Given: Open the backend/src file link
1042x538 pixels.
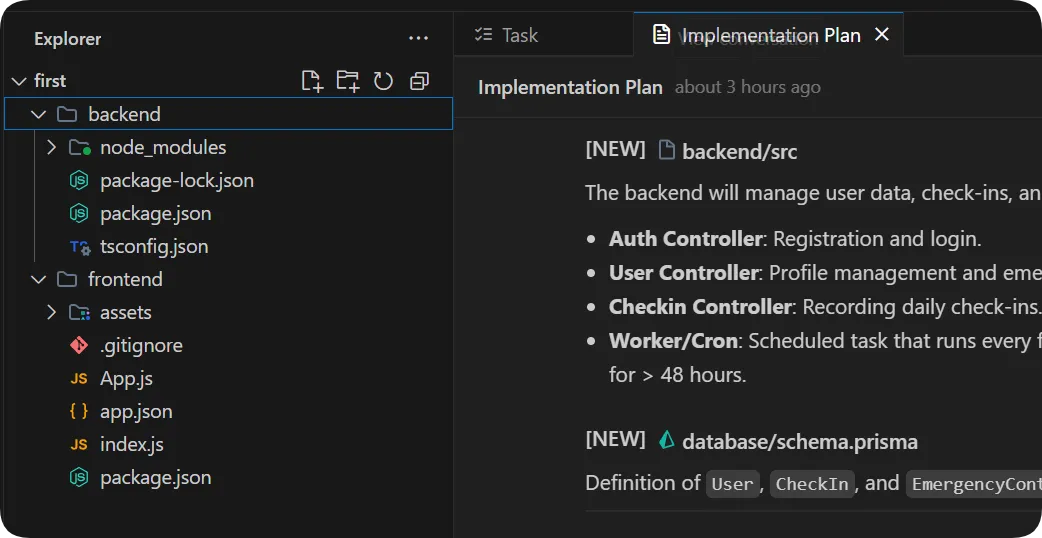Looking at the screenshot, I should [x=739, y=152].
